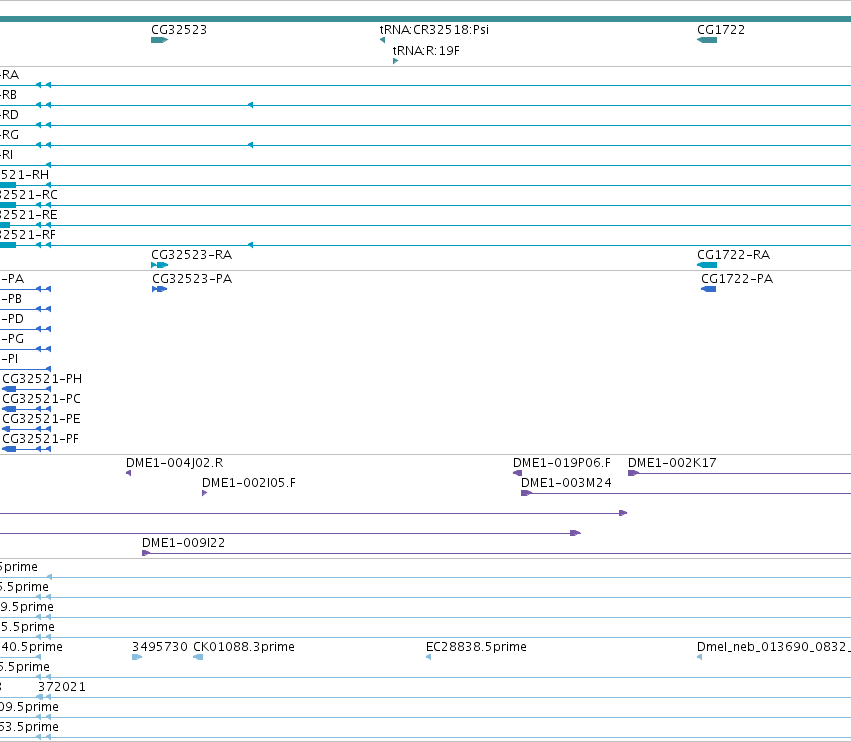851x742 pixels.
Task: Select the CG32521-PH label
Action: point(42,378)
